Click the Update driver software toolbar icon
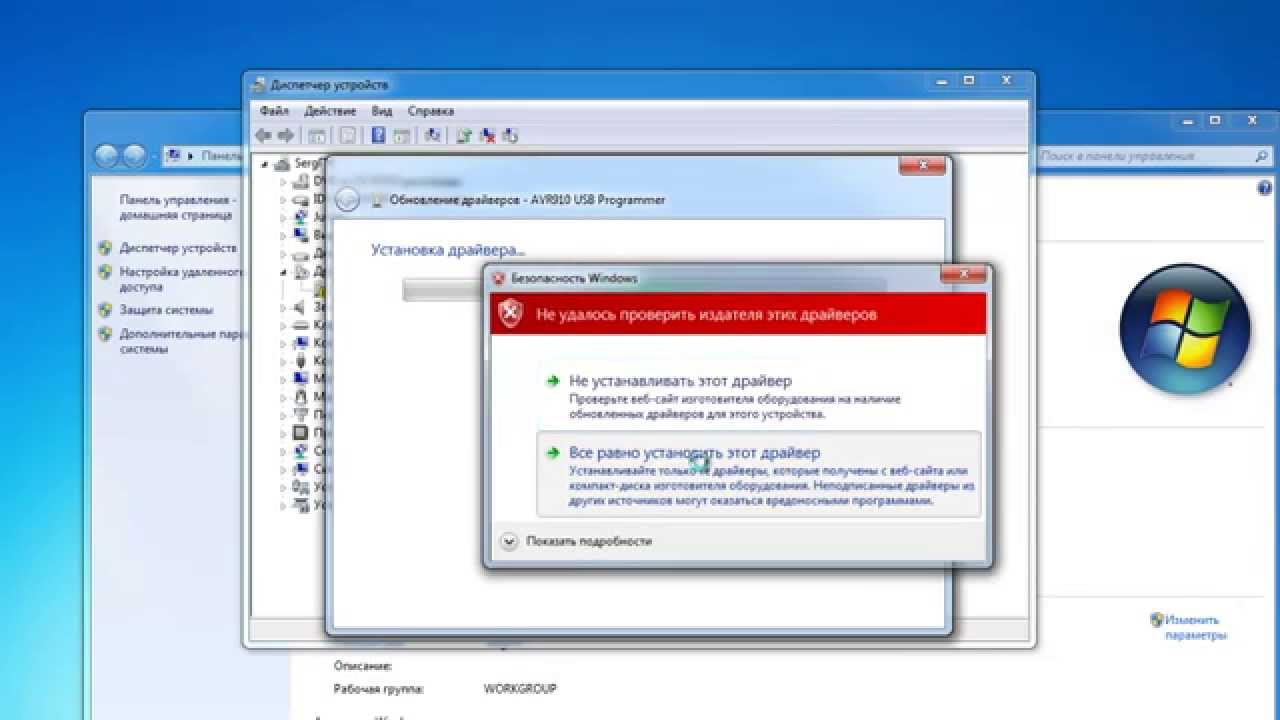 464,135
